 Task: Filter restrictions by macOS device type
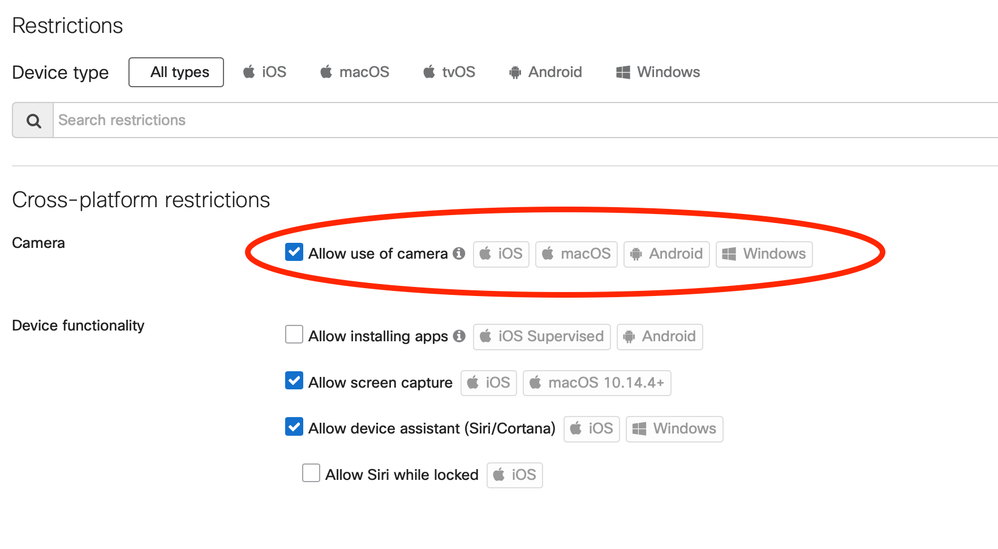pyautogui.click(x=354, y=72)
